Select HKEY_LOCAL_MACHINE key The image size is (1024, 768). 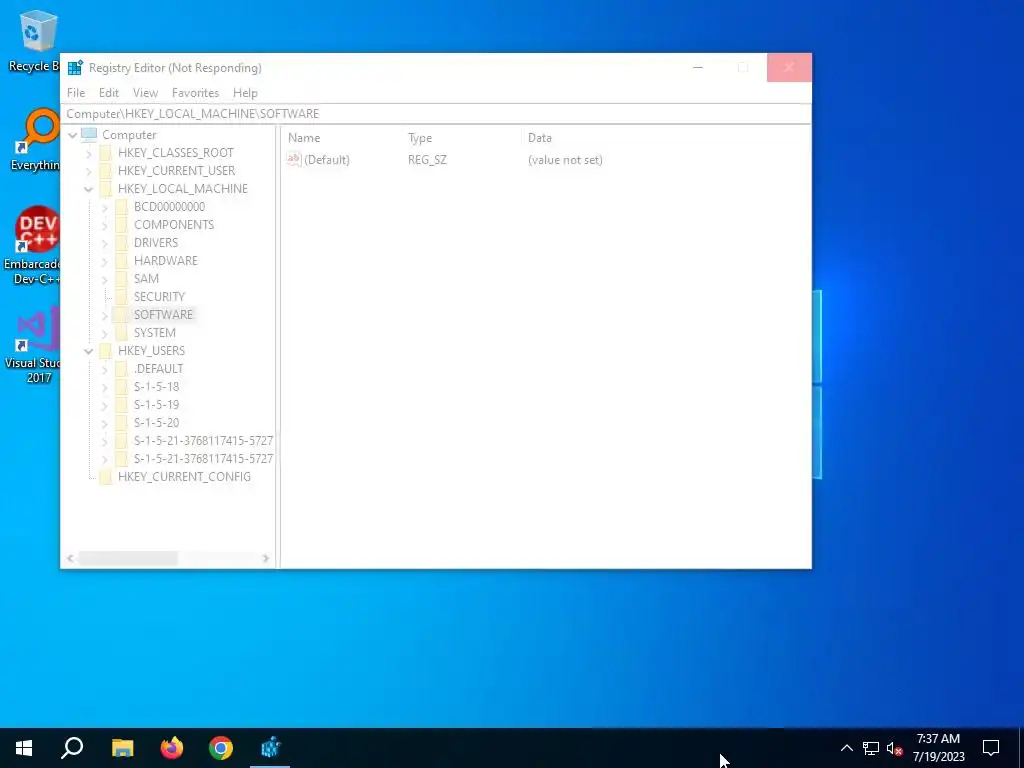(x=183, y=189)
